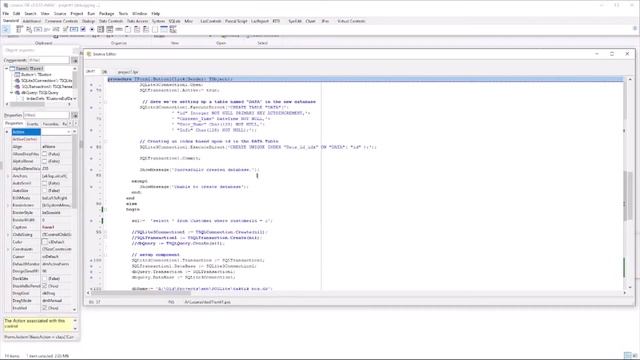Pick the TCheckBox component from the palette

pos(83,29)
